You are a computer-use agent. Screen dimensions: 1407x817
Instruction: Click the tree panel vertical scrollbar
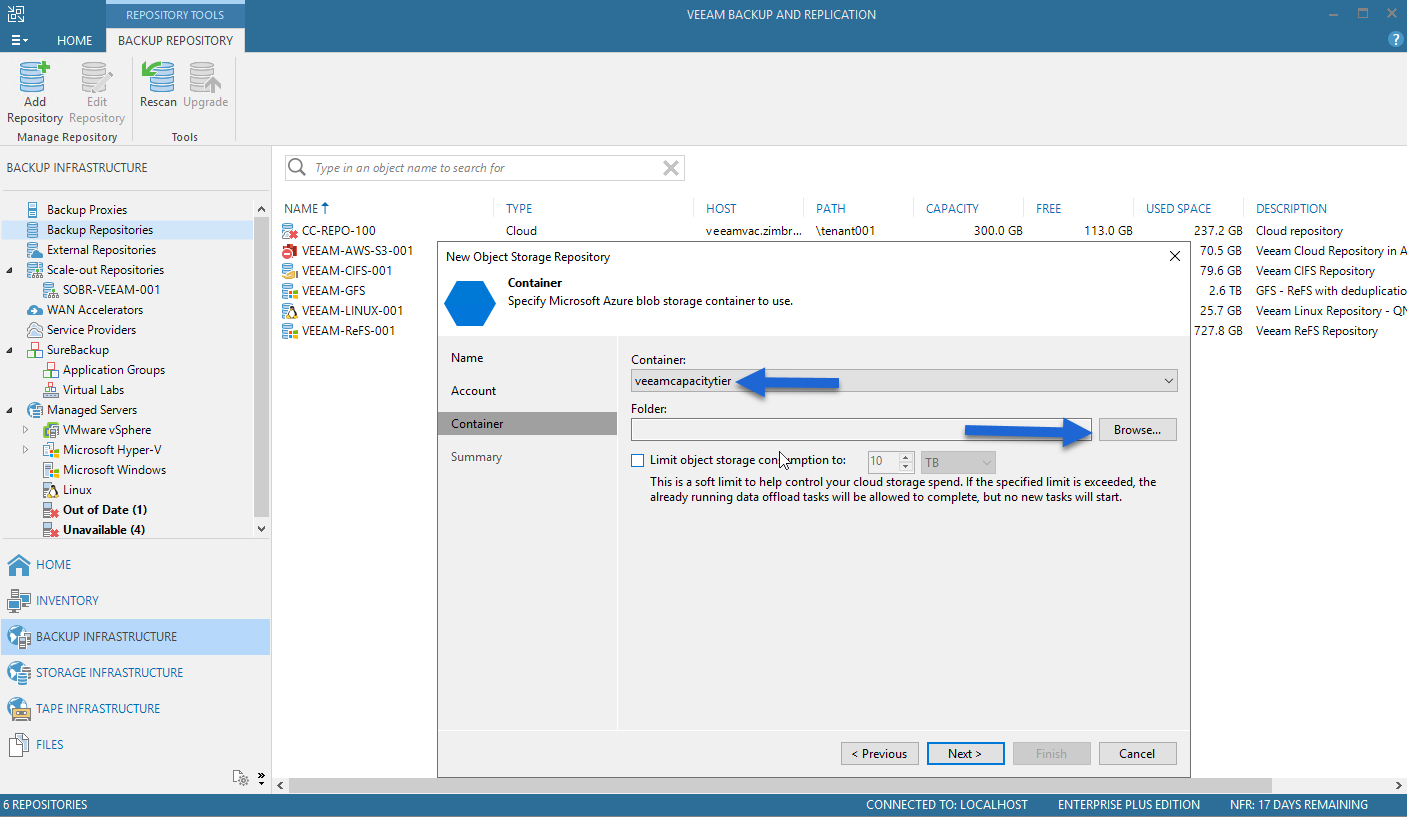(x=262, y=369)
